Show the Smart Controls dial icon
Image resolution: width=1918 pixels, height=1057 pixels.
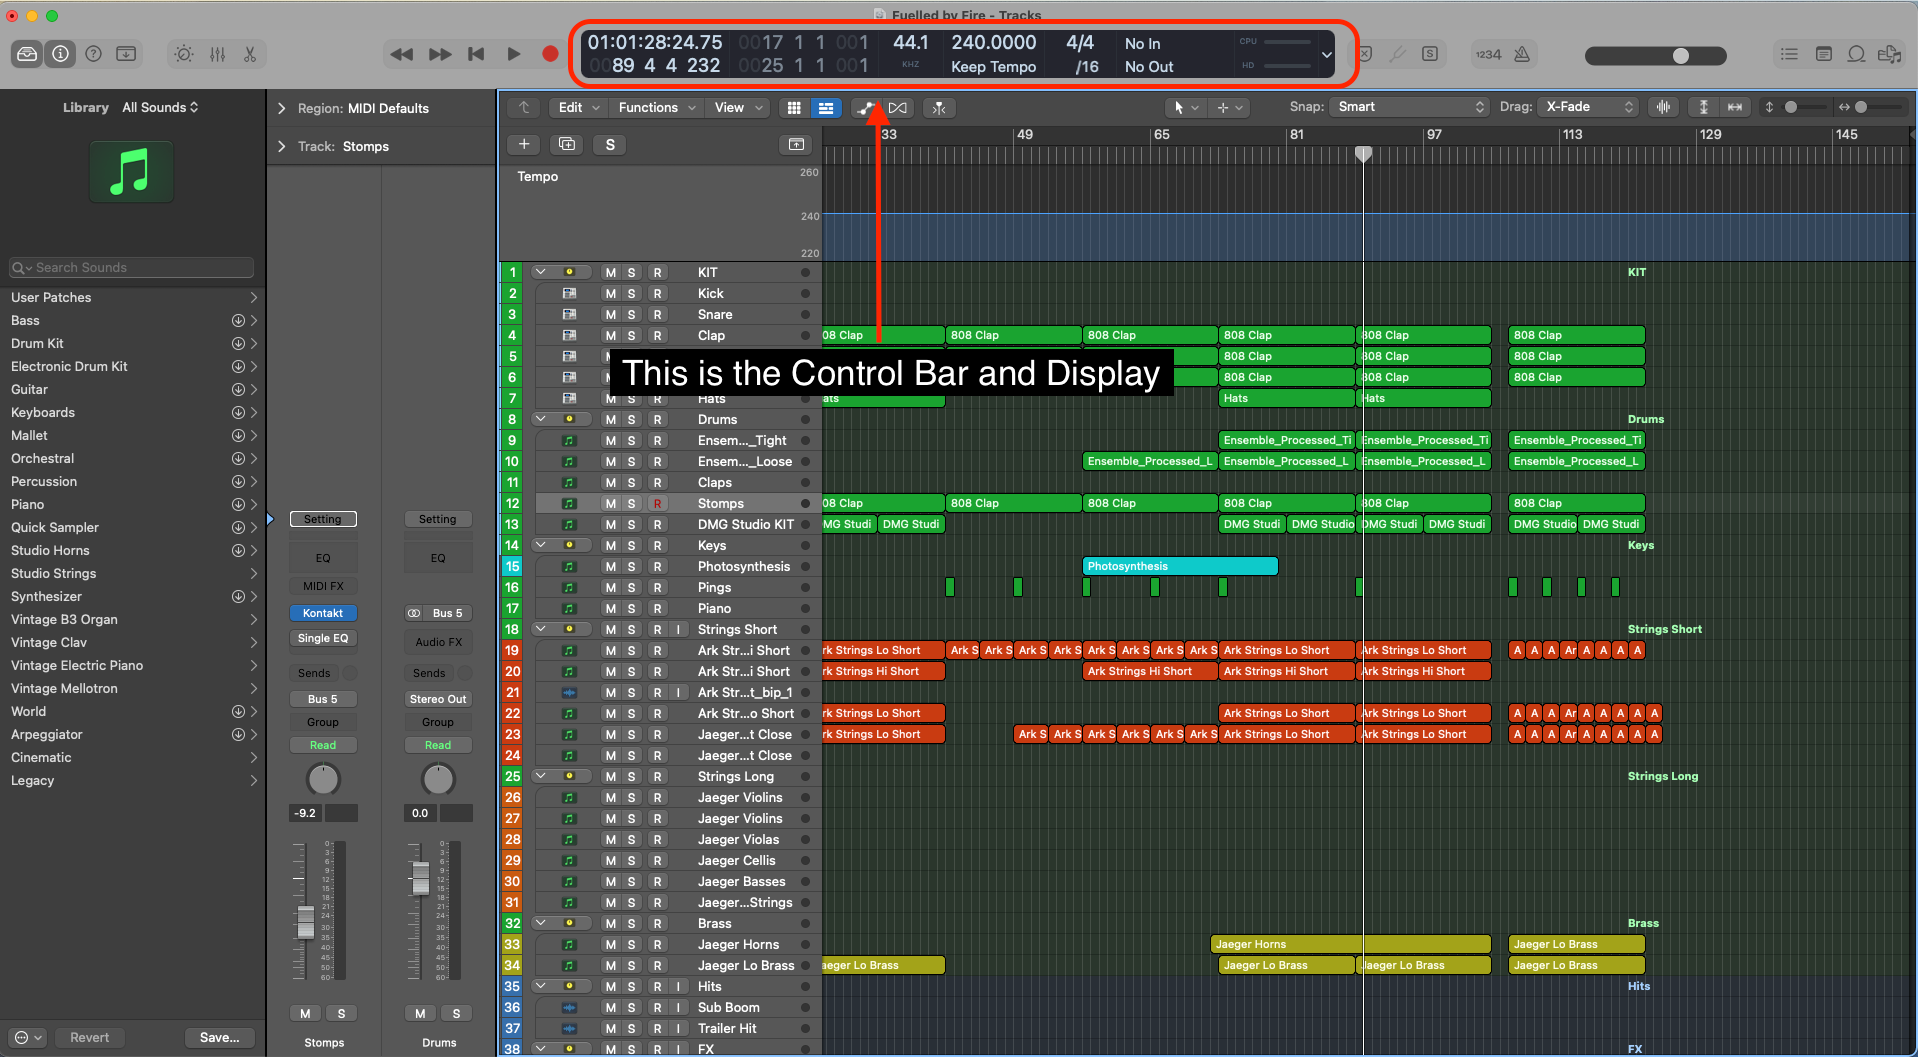click(x=184, y=54)
